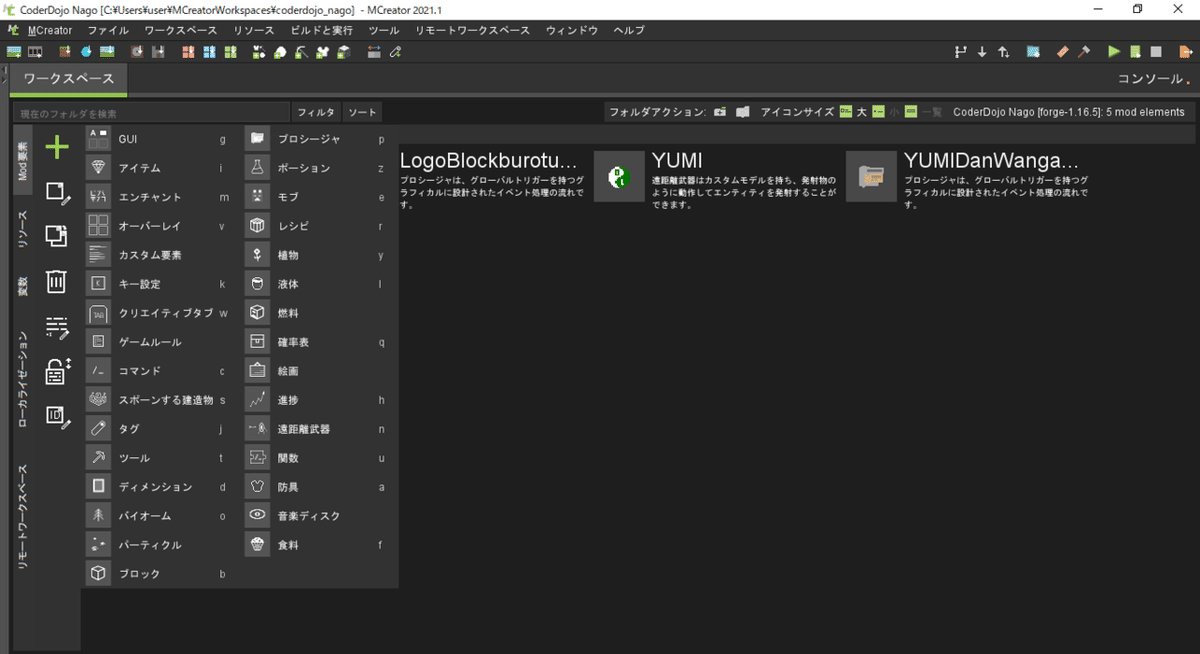The image size is (1200, 654).
Task: Enable 一覧 list view mode
Action: (x=932, y=112)
